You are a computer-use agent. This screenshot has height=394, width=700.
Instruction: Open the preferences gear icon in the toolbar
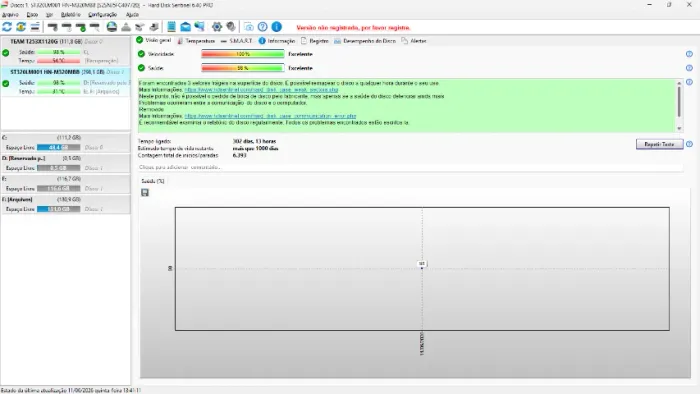point(217,27)
